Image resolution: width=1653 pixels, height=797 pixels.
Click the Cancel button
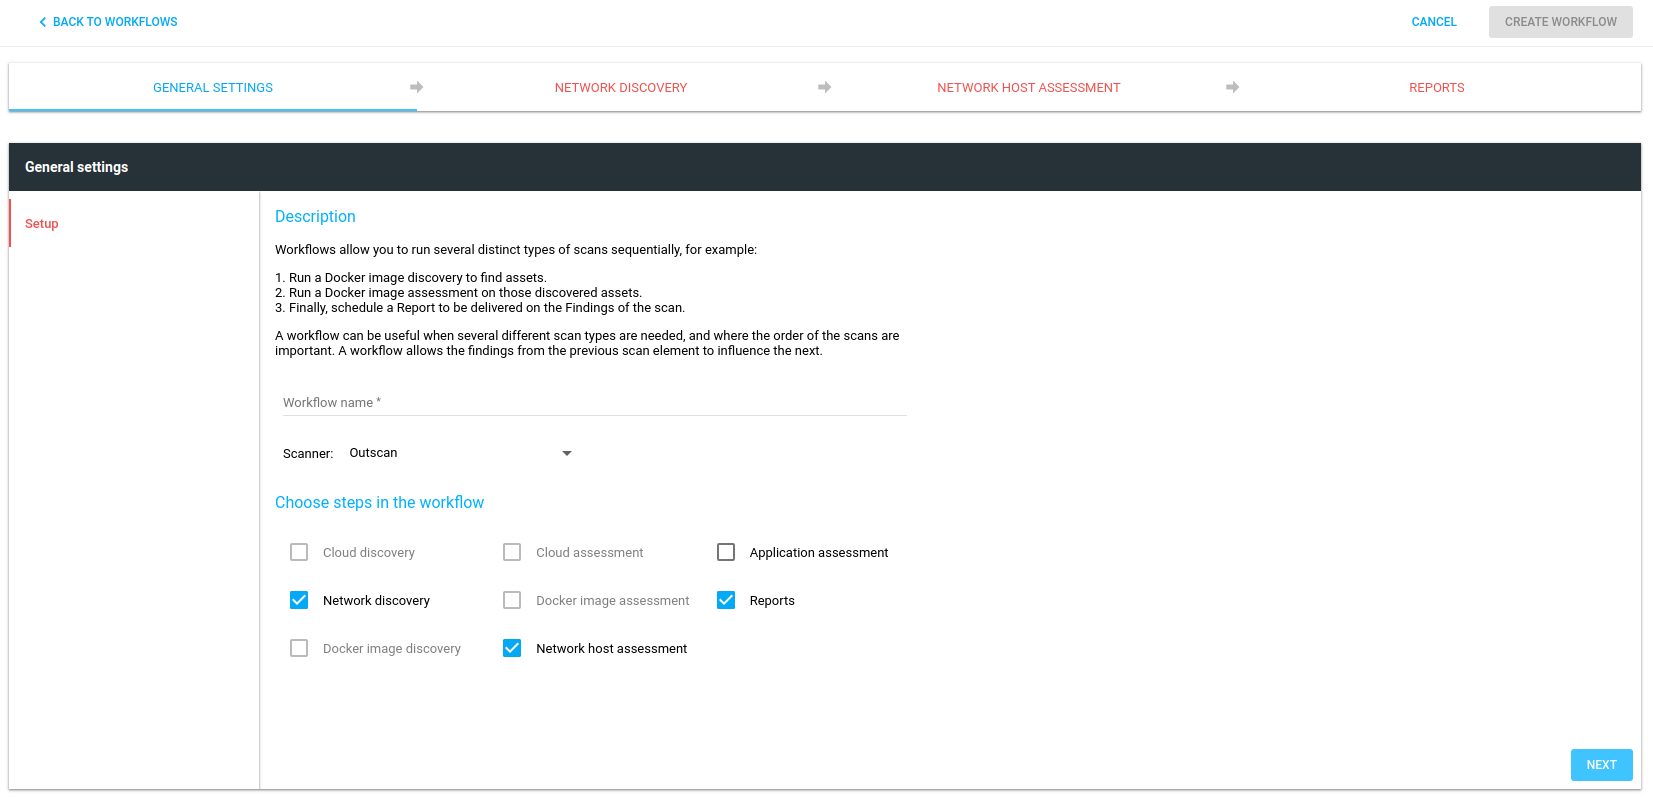(1434, 22)
